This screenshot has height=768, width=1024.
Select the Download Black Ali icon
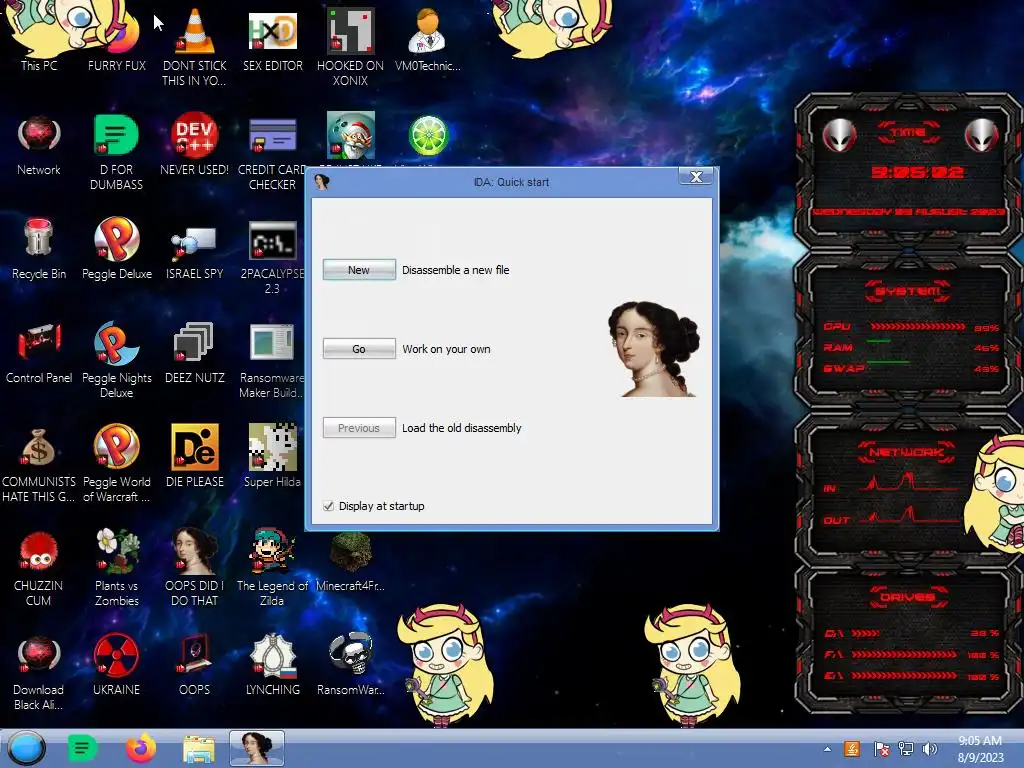point(39,673)
